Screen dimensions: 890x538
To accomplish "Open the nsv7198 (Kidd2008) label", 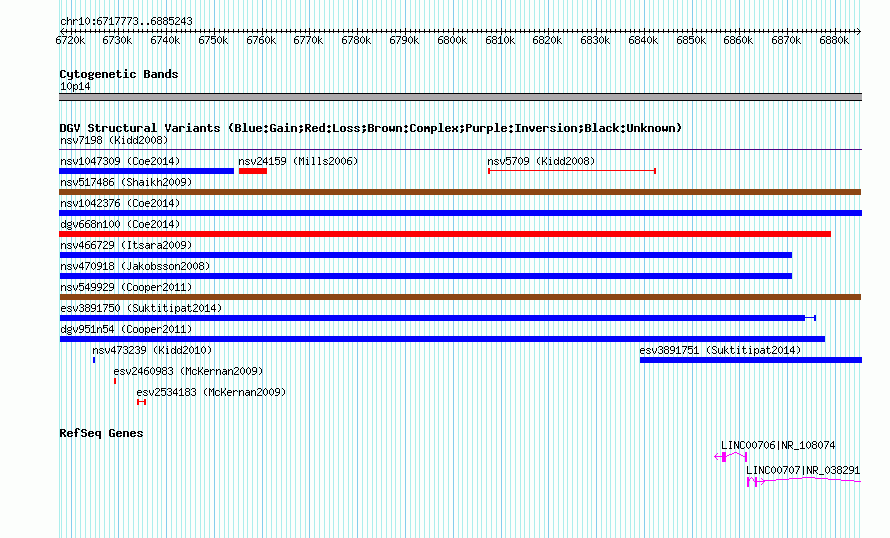I will pyautogui.click(x=114, y=140).
